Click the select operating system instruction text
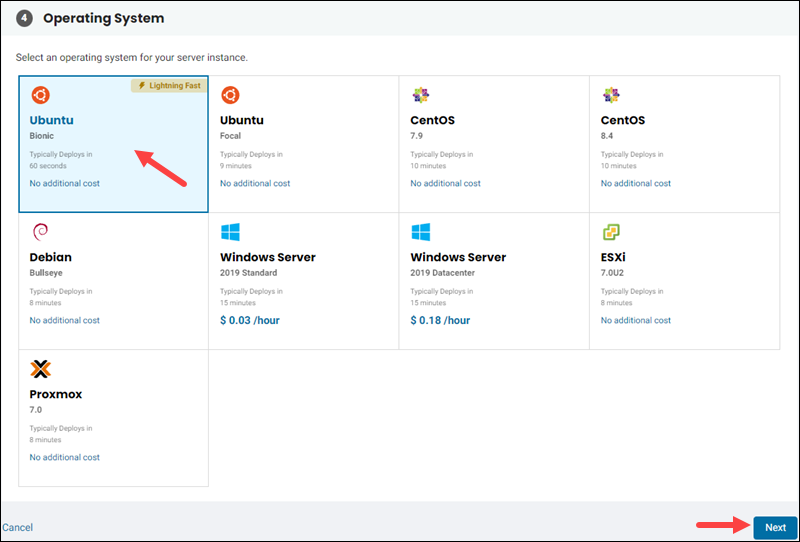The image size is (800, 542). [132, 58]
